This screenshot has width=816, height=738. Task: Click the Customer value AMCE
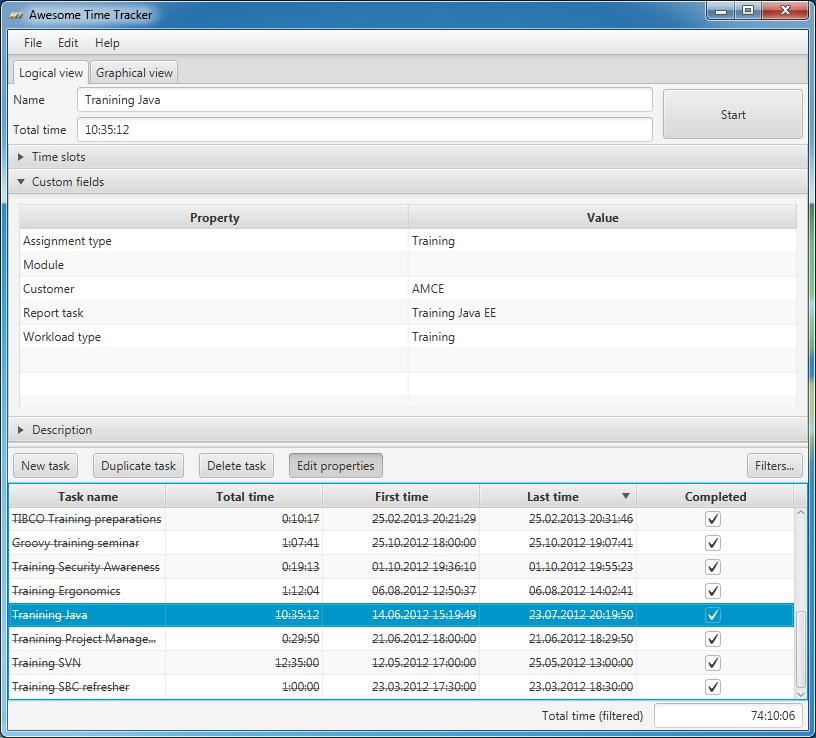(428, 289)
